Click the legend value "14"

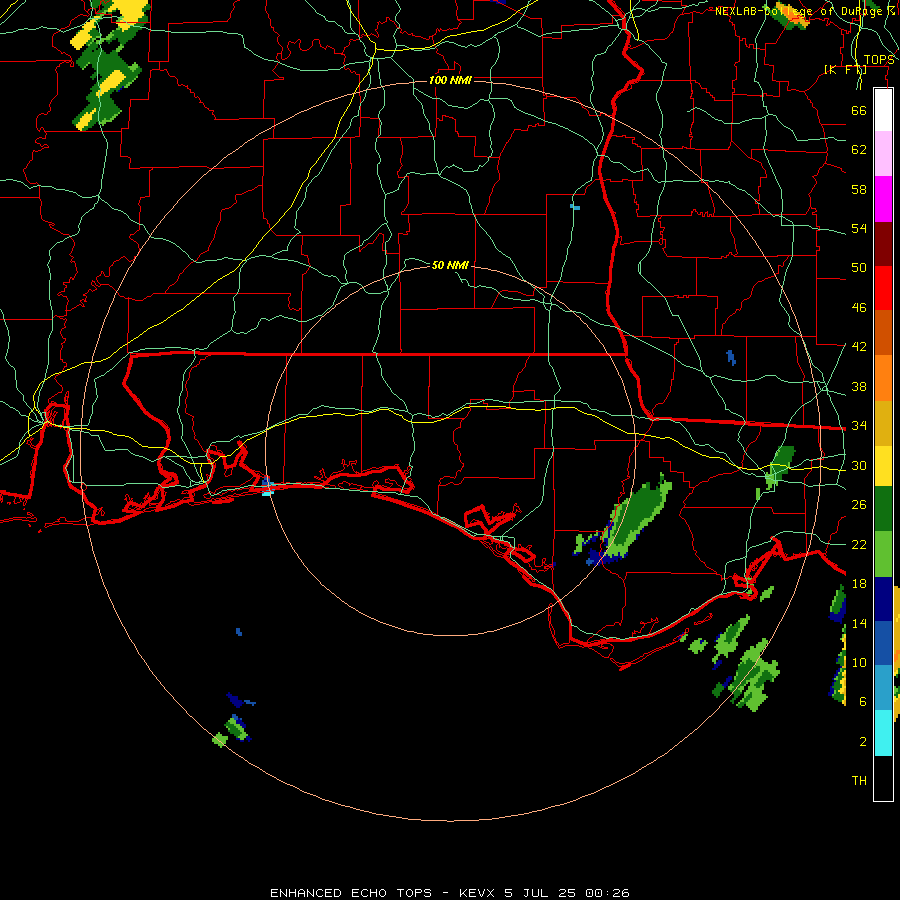click(x=859, y=623)
